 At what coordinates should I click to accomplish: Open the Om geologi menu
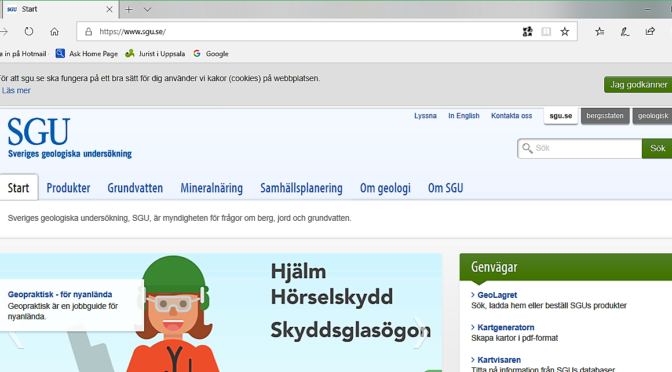tap(385, 188)
